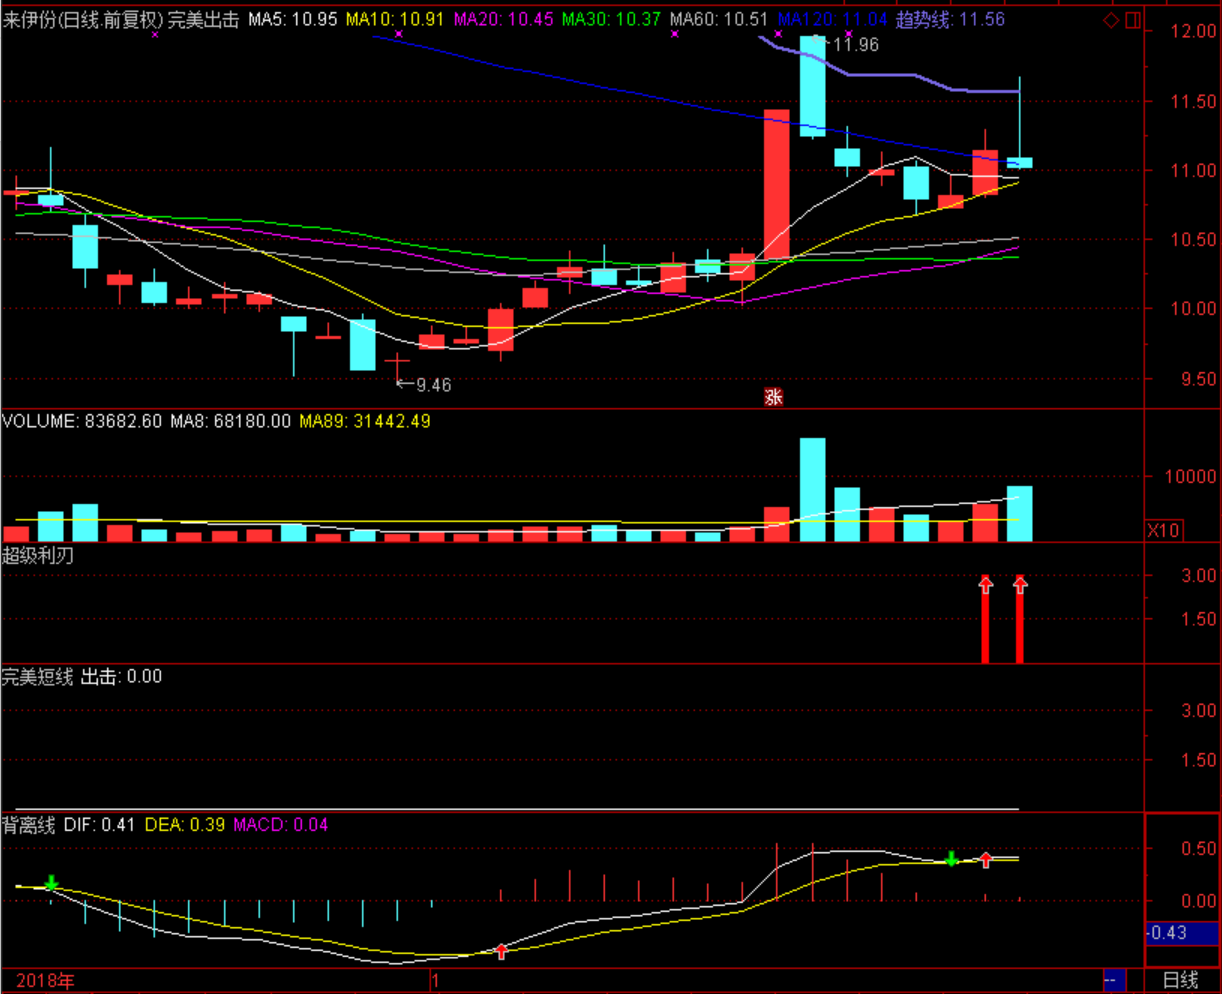The image size is (1222, 994).
Task: Click the 来伊份(日线.前复权) chart title
Action: click(x=82, y=19)
